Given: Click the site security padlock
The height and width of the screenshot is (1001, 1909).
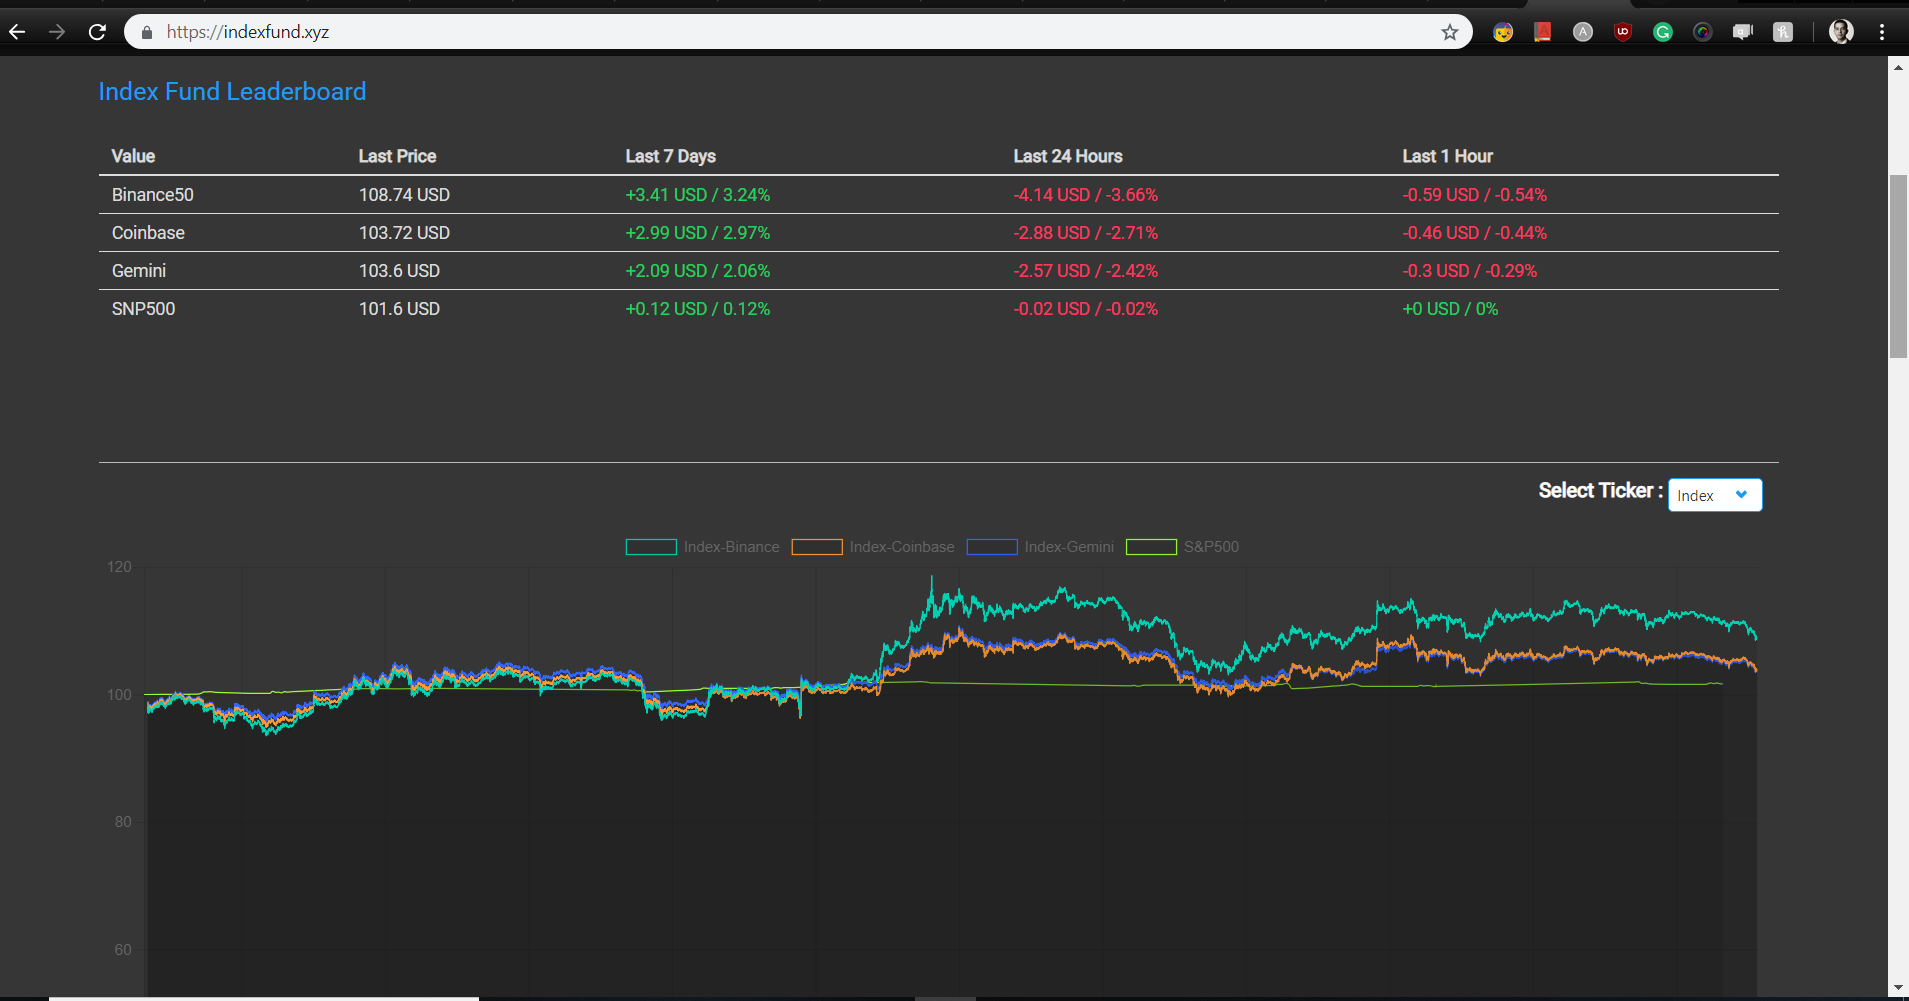Looking at the screenshot, I should tap(146, 32).
